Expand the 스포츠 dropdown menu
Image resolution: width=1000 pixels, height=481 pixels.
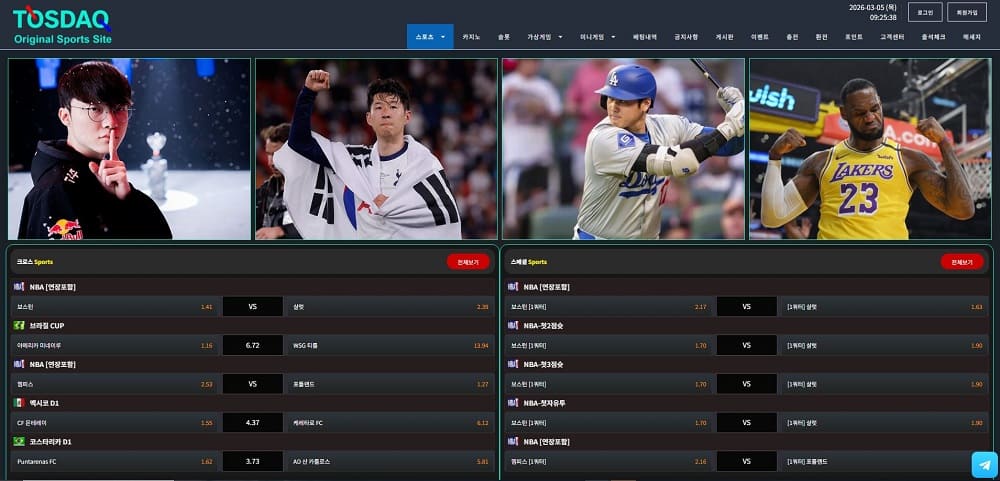pyautogui.click(x=430, y=37)
